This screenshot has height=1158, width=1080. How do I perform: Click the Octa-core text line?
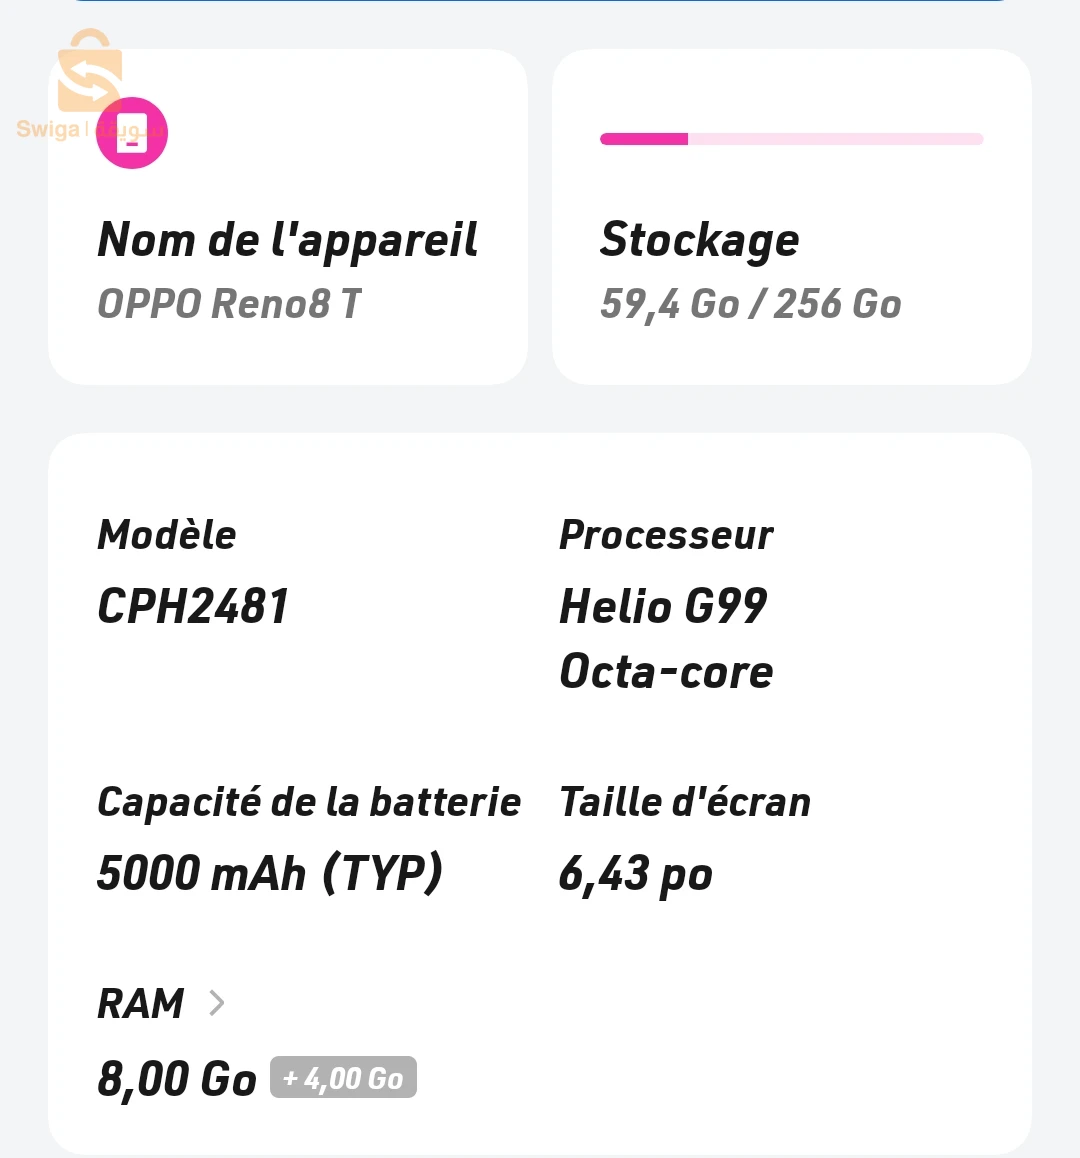666,671
